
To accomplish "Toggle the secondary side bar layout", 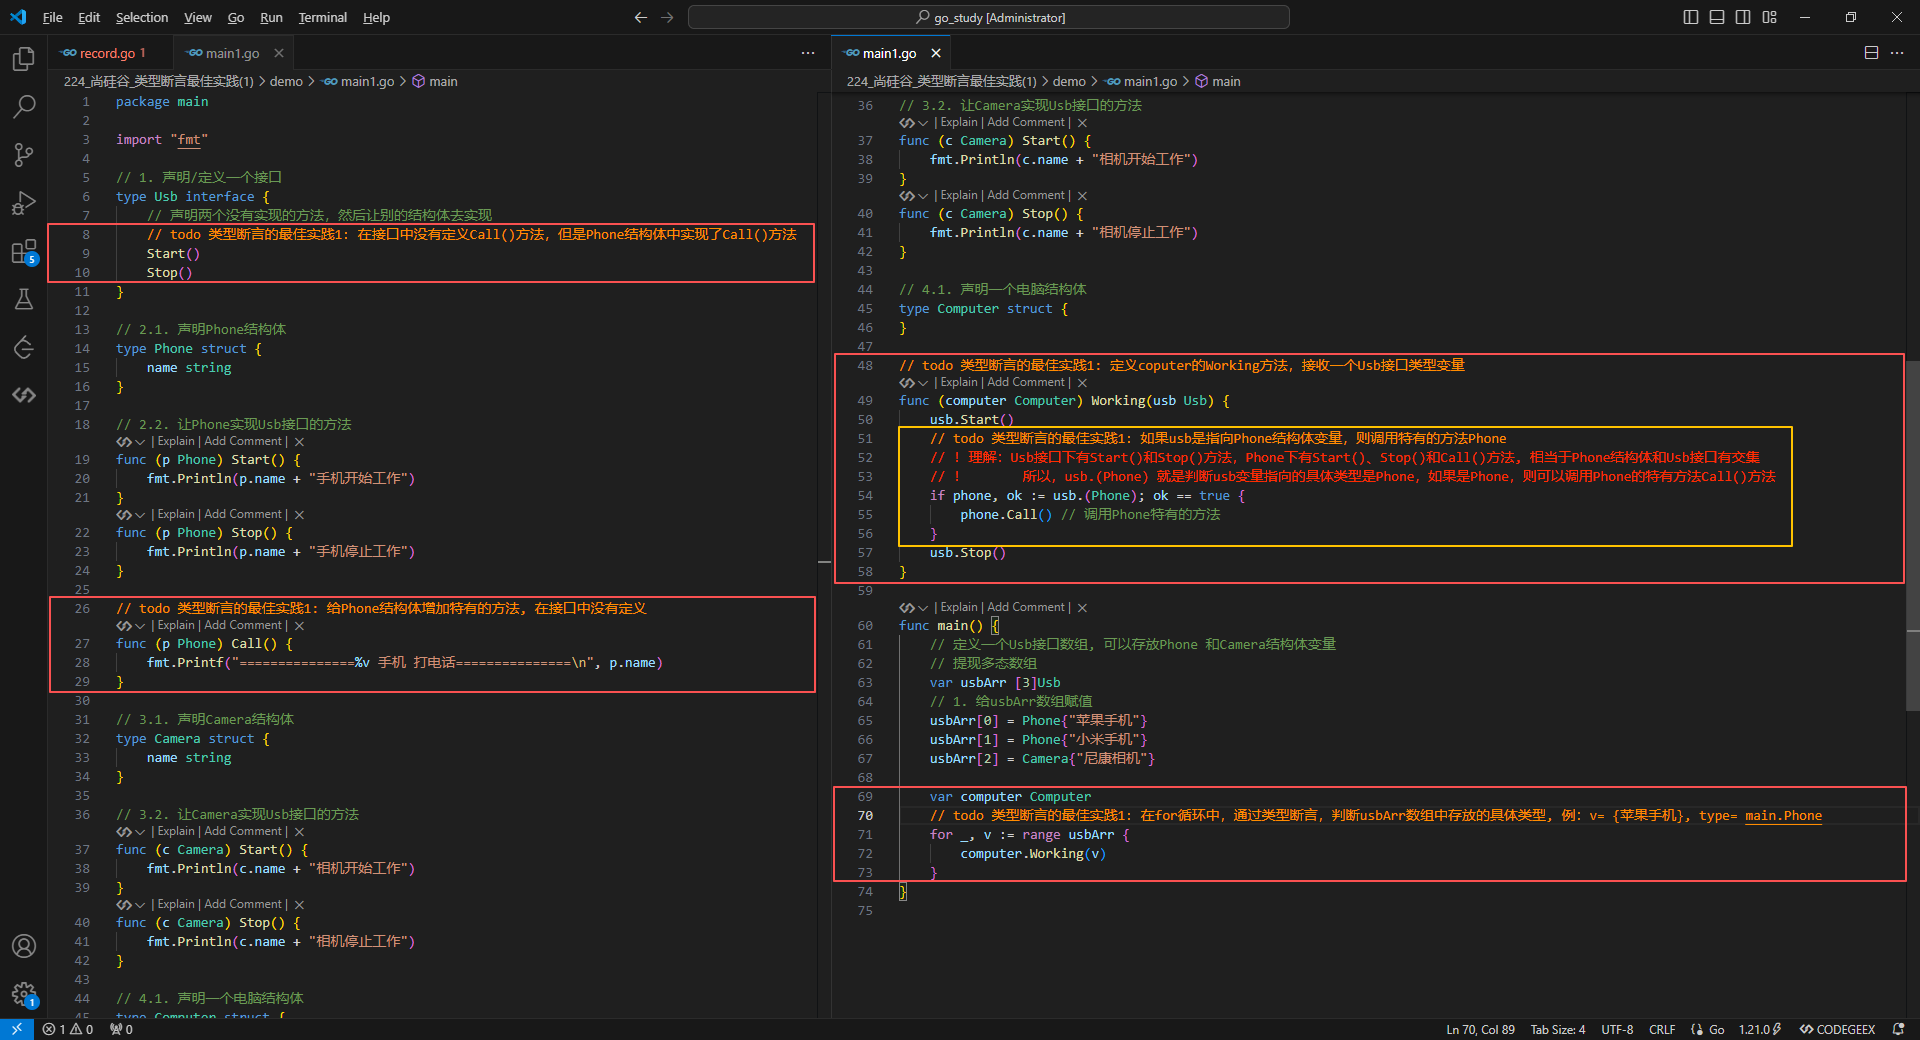I will [1743, 17].
